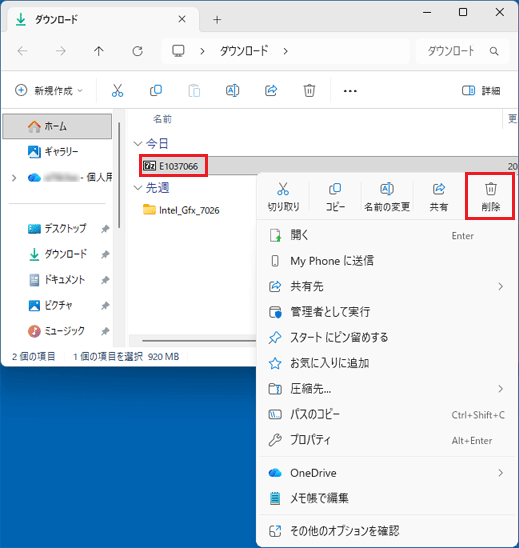This screenshot has width=519, height=548.
Task: Open デスクトップ in quick access
Action: pos(57,229)
